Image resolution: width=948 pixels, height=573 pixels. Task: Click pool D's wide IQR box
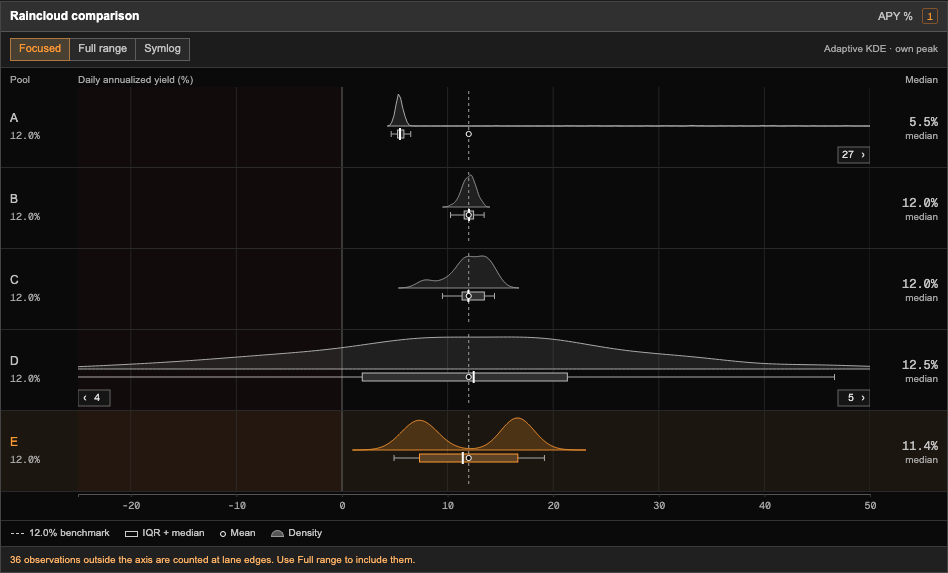click(465, 377)
